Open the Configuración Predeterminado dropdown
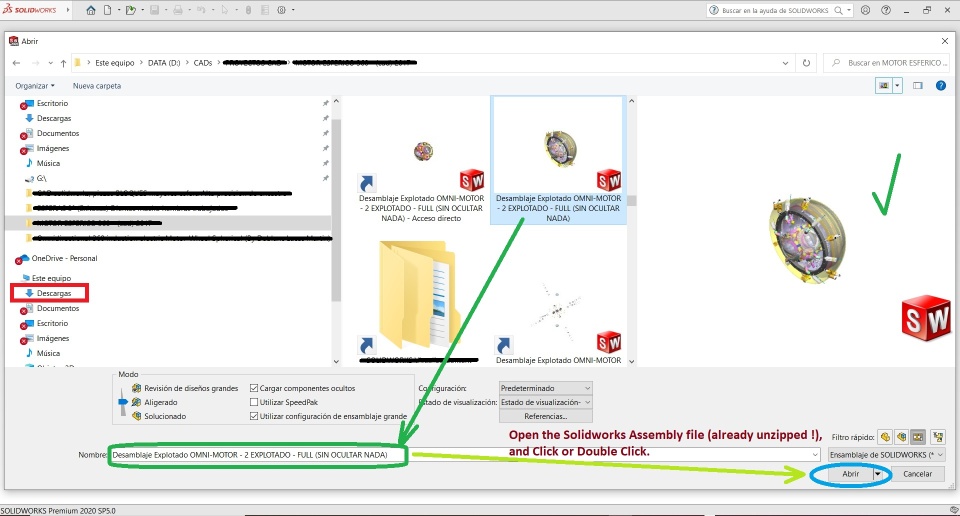This screenshot has height=516, width=960. pyautogui.click(x=546, y=388)
